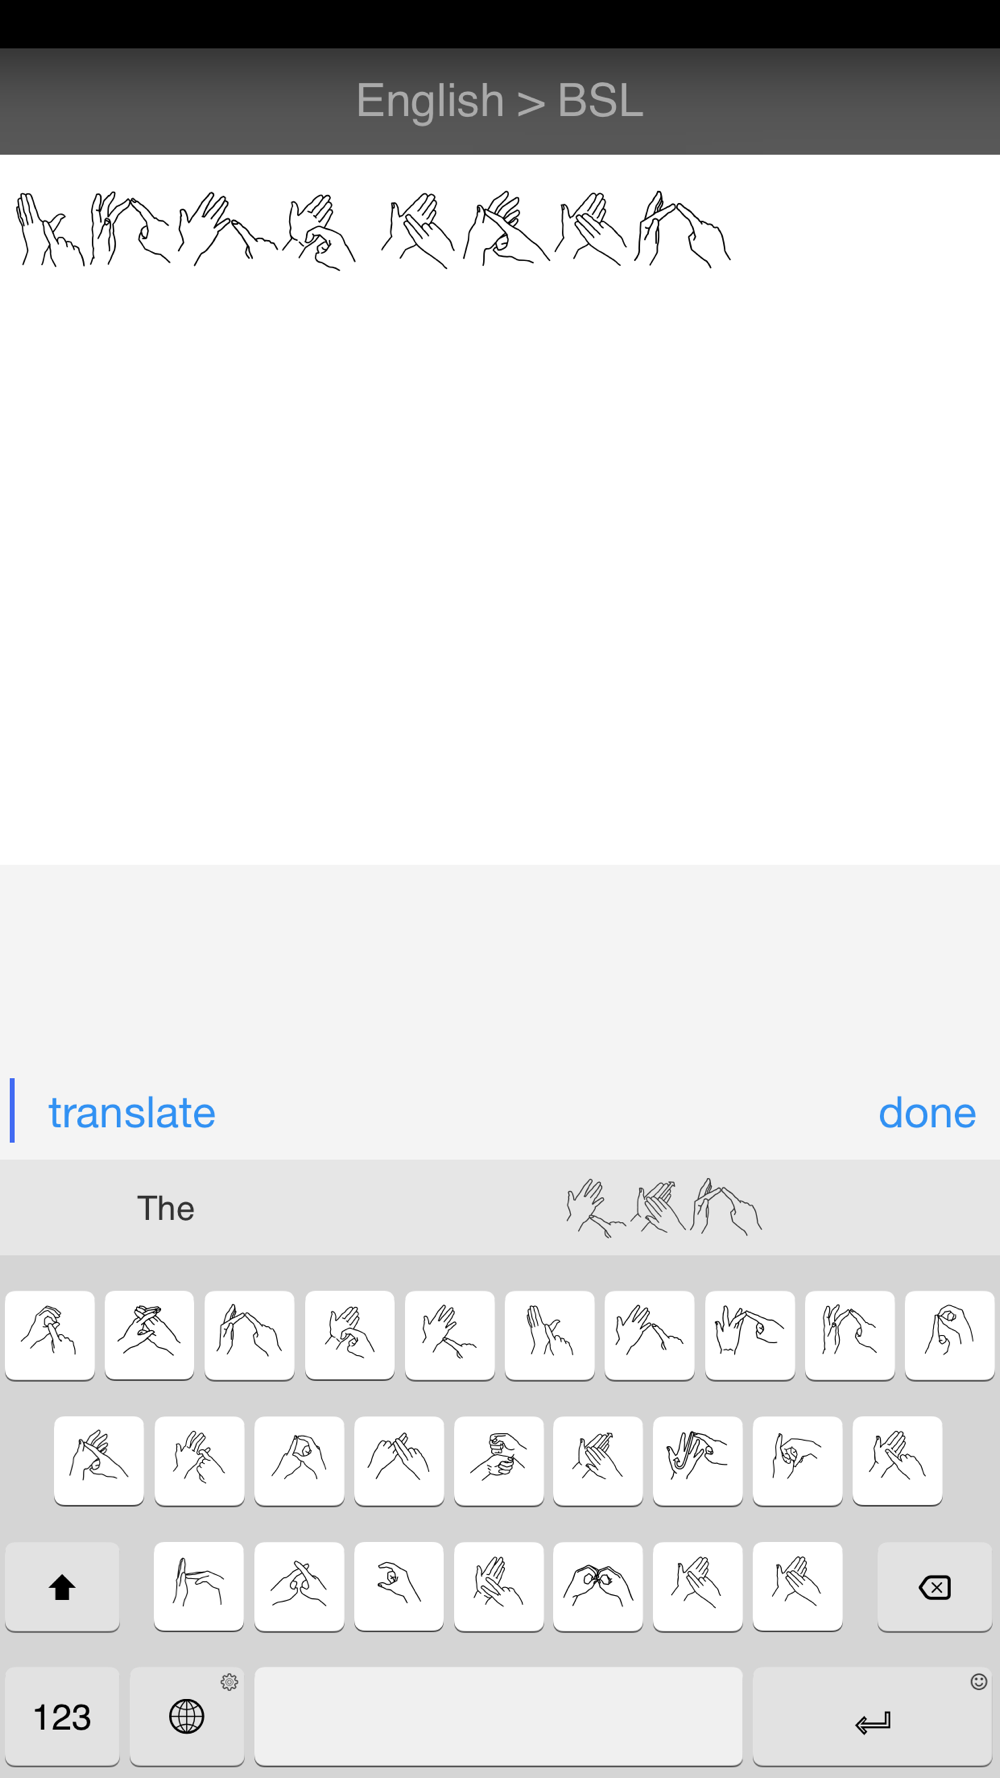Tap the BSL sign key in Z position
The height and width of the screenshot is (1778, 1000).
199,1586
